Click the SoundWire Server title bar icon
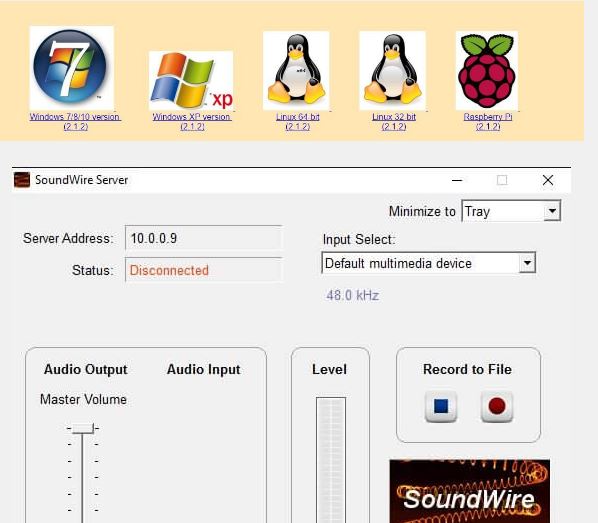The image size is (598, 523). pyautogui.click(x=22, y=180)
